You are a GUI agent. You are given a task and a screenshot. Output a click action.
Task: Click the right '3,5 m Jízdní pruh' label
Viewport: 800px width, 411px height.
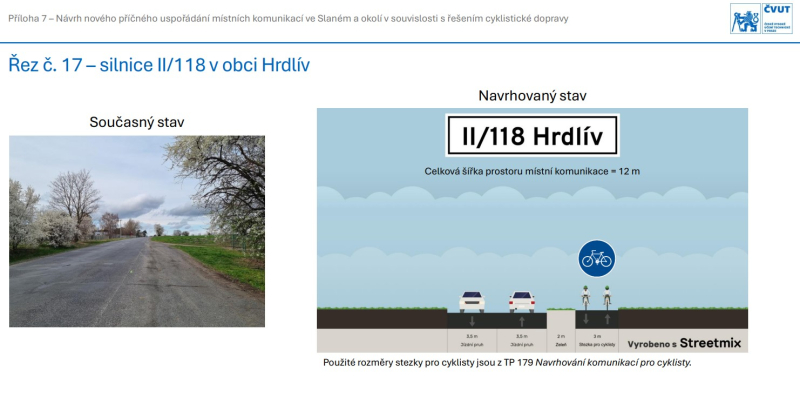[x=521, y=341]
